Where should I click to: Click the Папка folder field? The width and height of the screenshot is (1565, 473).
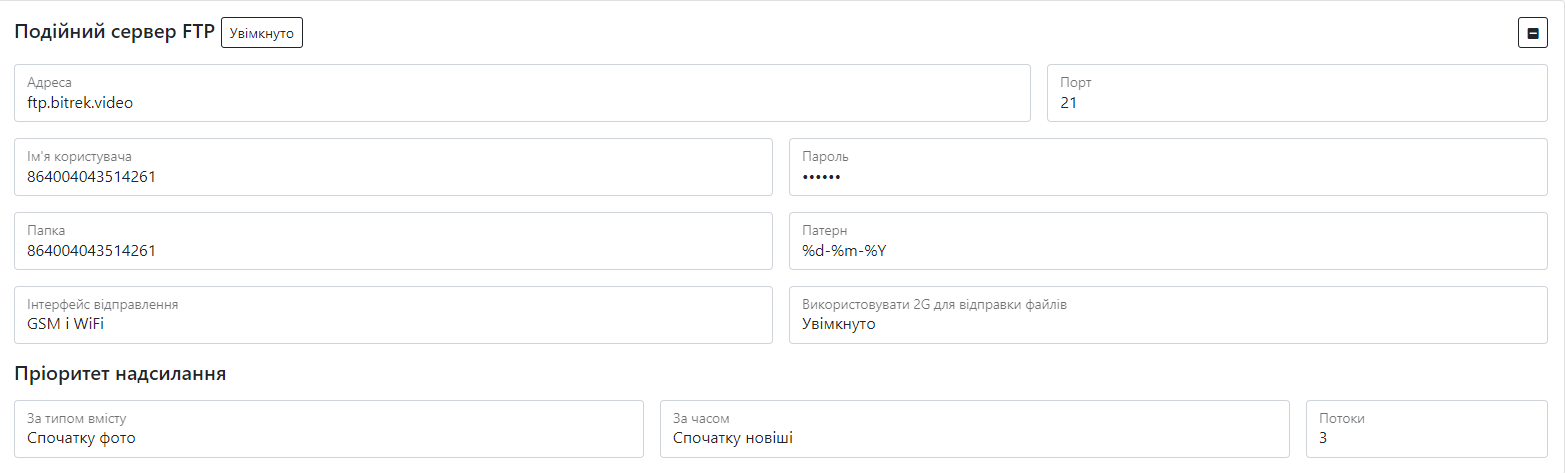(393, 241)
